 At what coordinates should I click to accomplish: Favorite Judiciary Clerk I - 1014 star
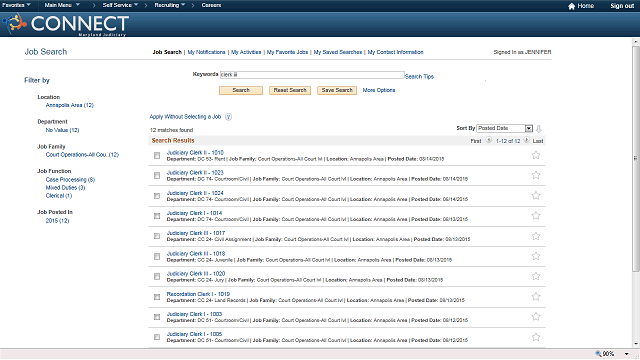coord(536,216)
